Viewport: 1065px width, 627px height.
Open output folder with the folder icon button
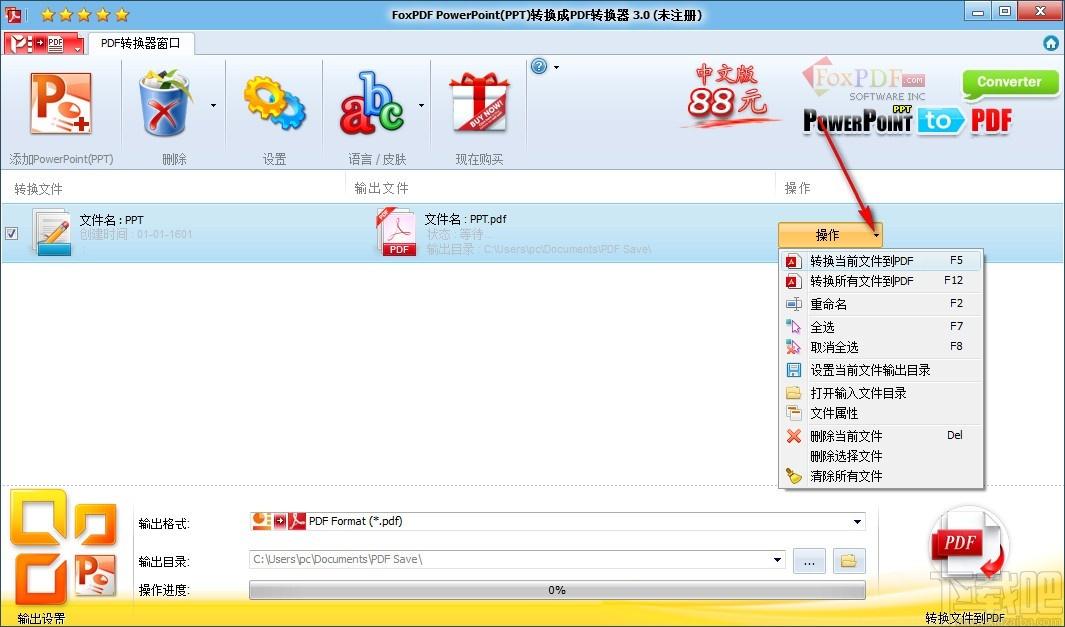(x=848, y=561)
